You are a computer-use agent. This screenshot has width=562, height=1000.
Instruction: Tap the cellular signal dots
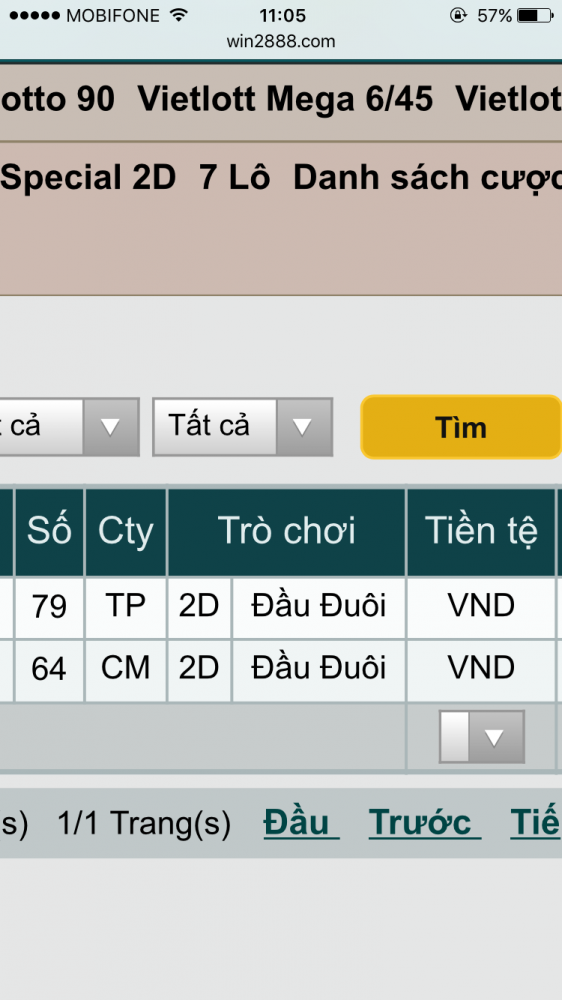[34, 15]
